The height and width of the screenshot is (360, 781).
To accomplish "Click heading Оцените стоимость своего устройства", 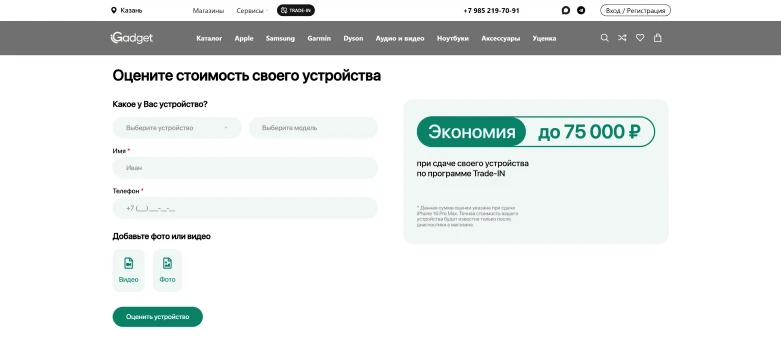I will (x=247, y=76).
